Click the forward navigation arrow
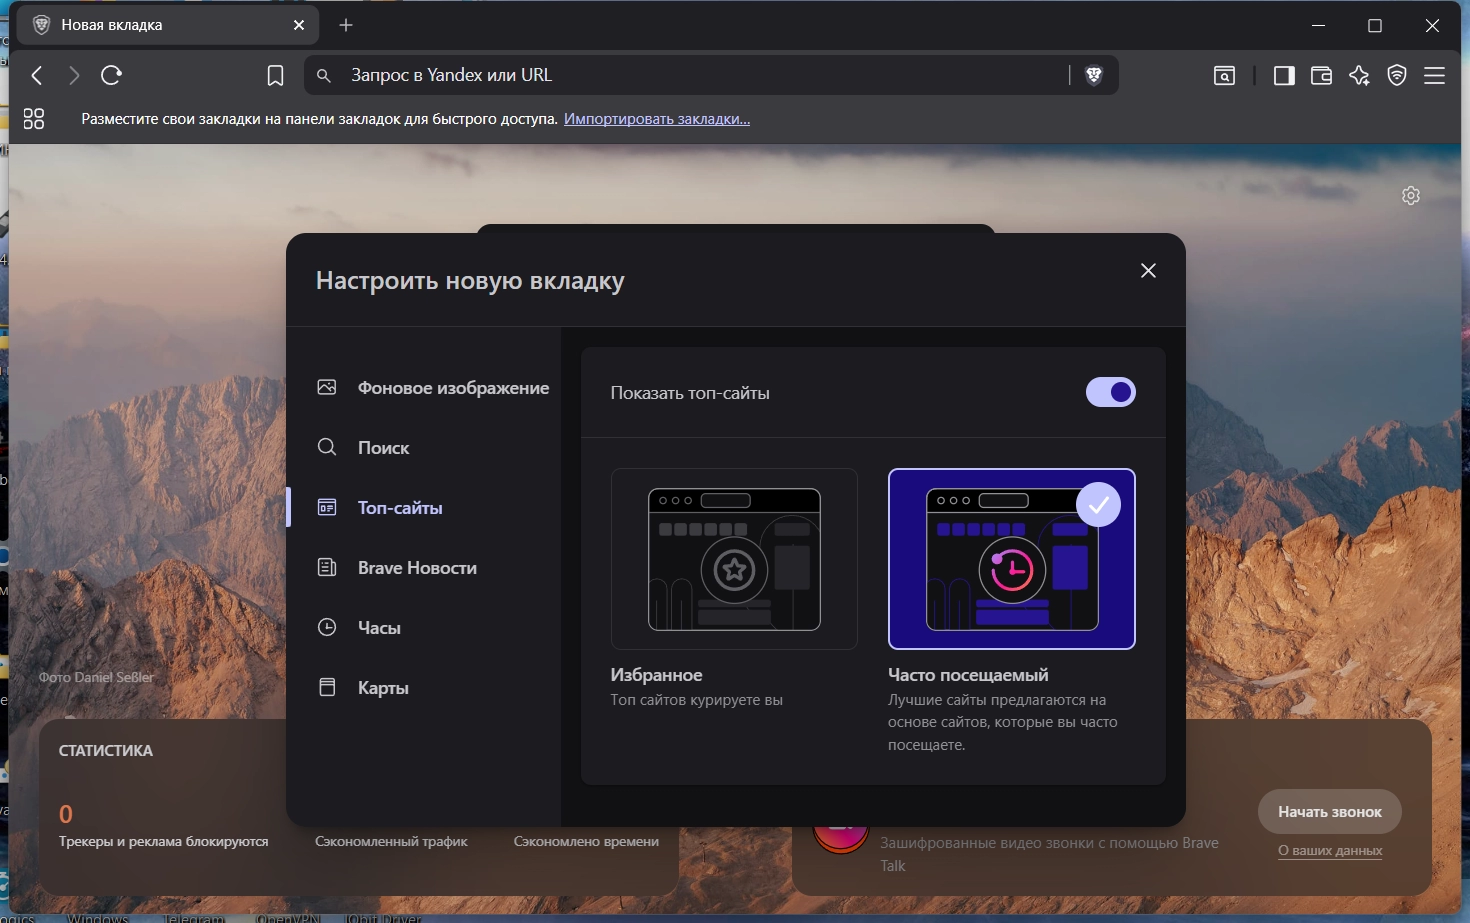The height and width of the screenshot is (923, 1470). click(x=74, y=75)
